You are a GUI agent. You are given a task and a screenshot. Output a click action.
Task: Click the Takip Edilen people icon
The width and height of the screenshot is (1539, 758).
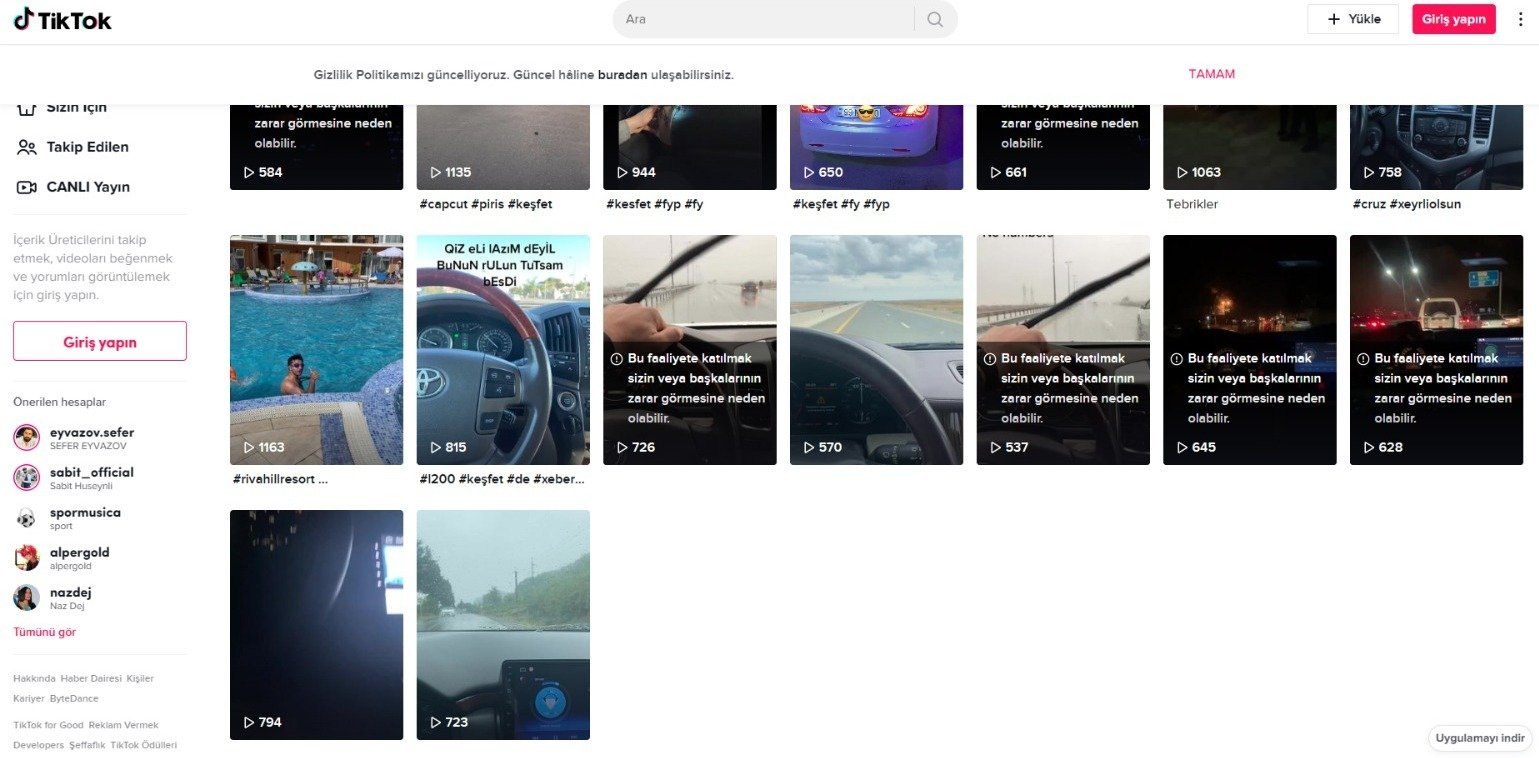[27, 147]
